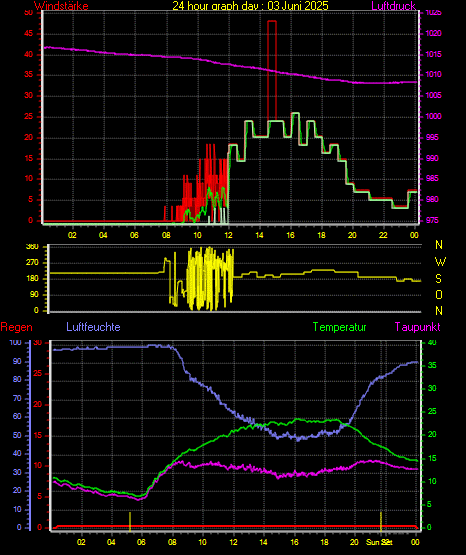Click the Temperatur legend label
Viewport: 466px width, 555px height.
340,327
